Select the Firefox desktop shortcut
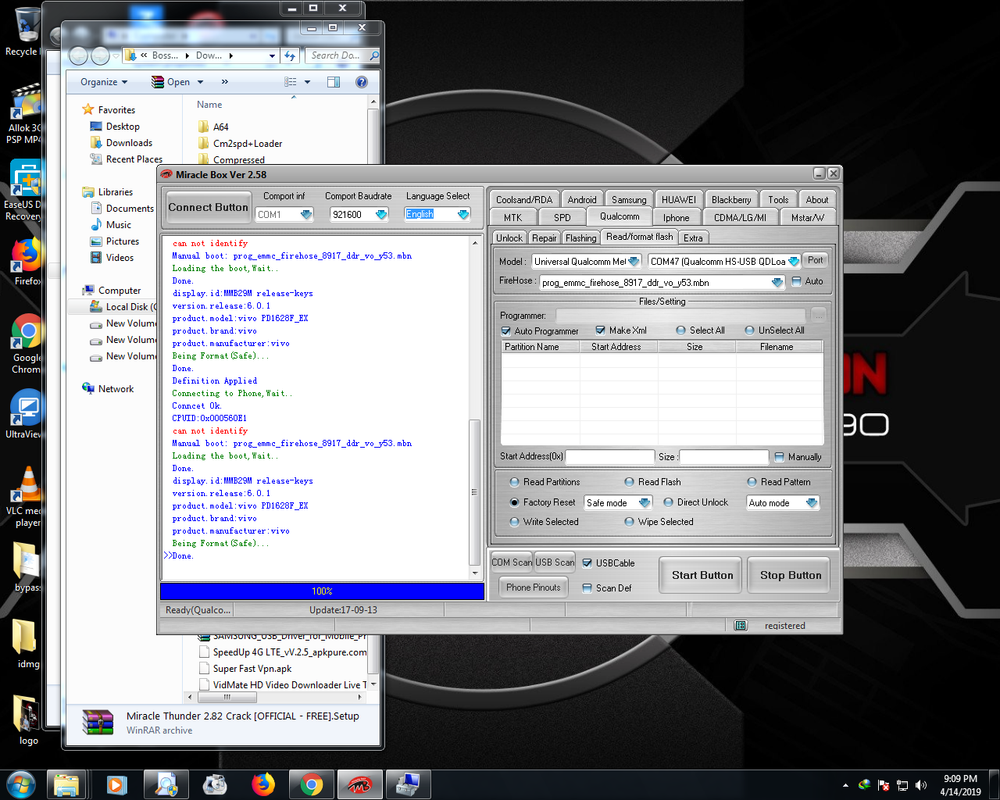 pyautogui.click(x=26, y=262)
